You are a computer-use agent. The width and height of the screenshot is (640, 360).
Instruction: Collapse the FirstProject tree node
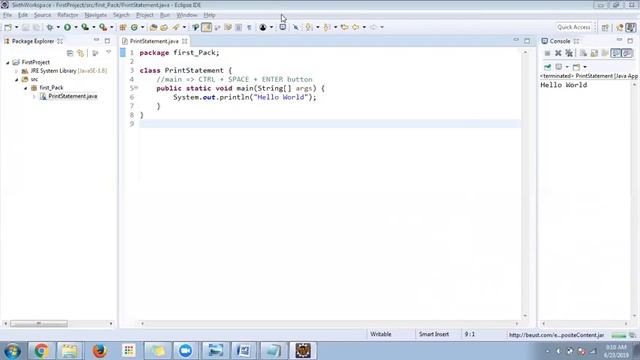point(8,62)
